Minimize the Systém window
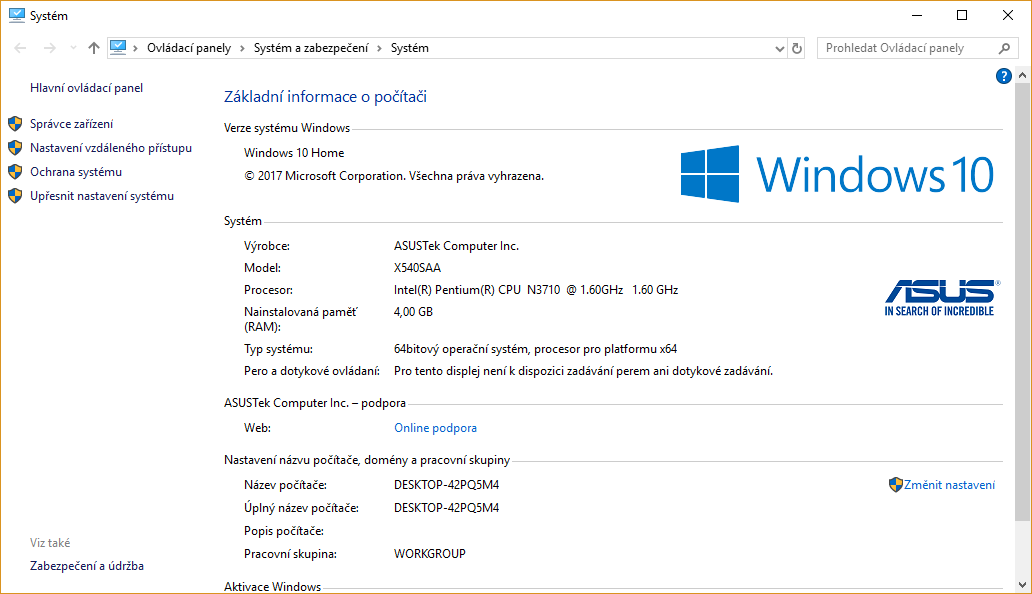The width and height of the screenshot is (1032, 594). (x=917, y=15)
